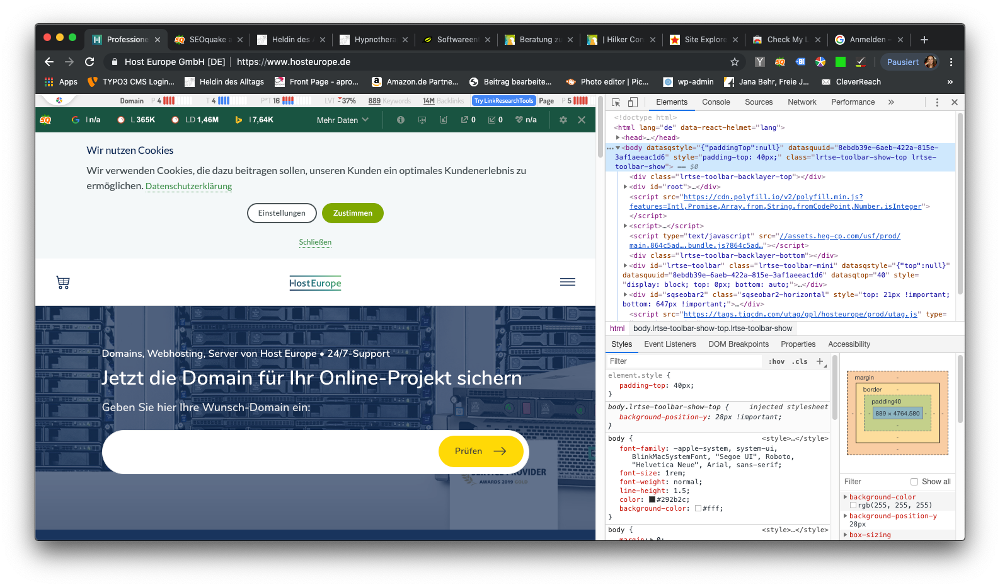
Task: Select the DevTools inspect element tool
Action: point(616,102)
